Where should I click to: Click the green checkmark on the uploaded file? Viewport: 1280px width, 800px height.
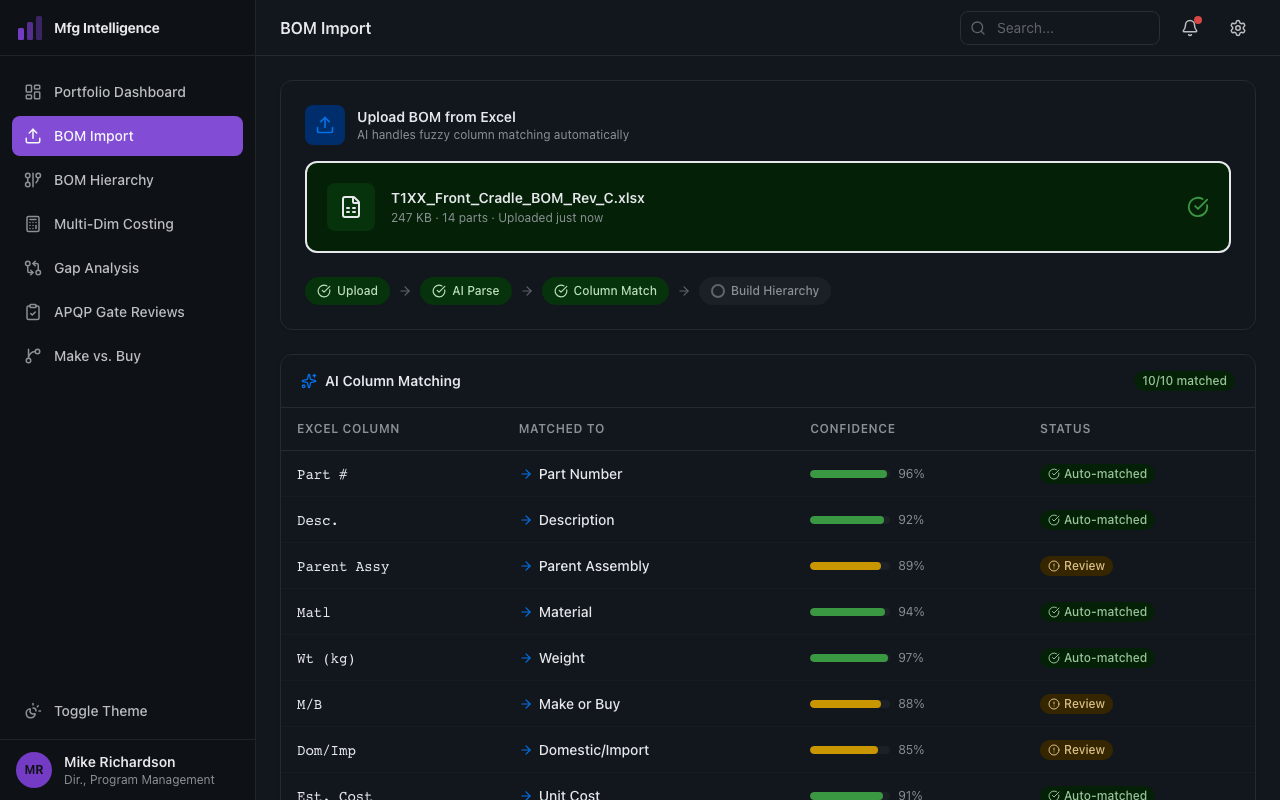[x=1198, y=207]
